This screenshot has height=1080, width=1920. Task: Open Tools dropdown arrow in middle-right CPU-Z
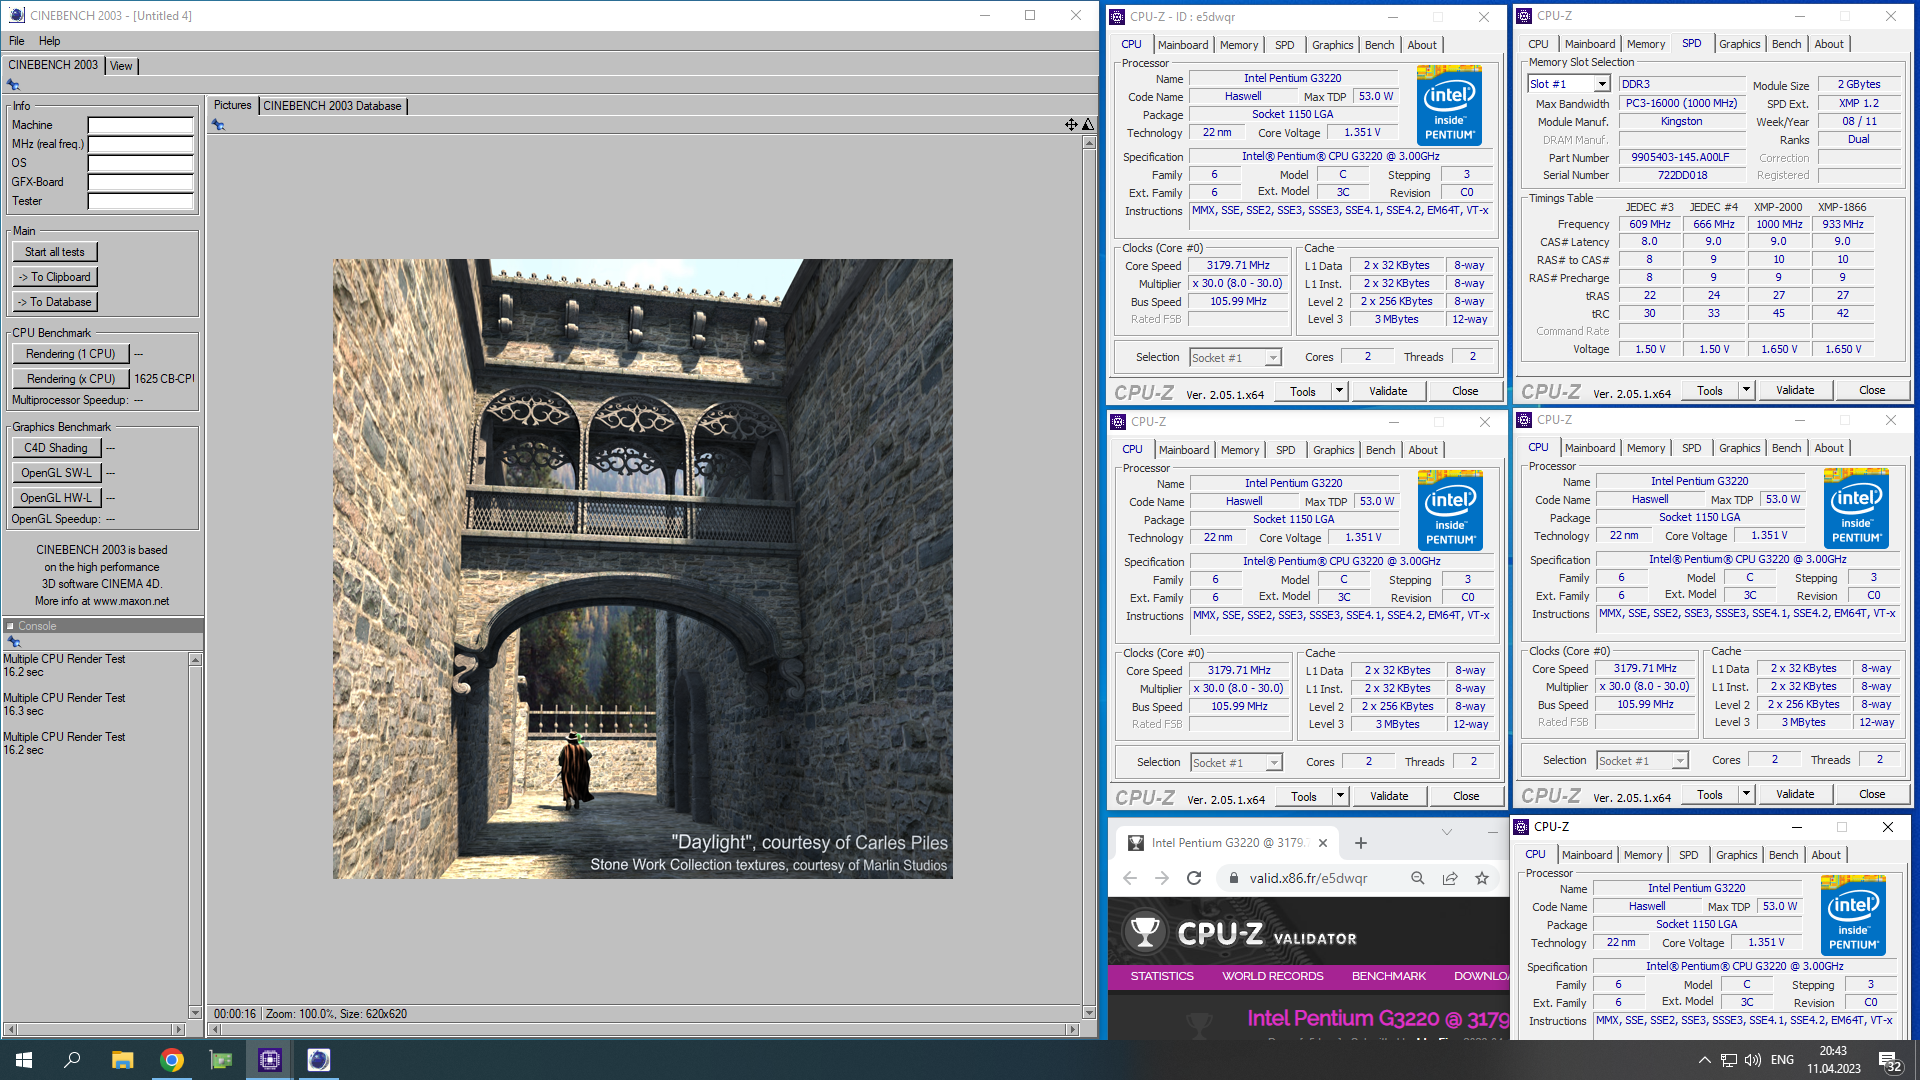coord(1747,794)
